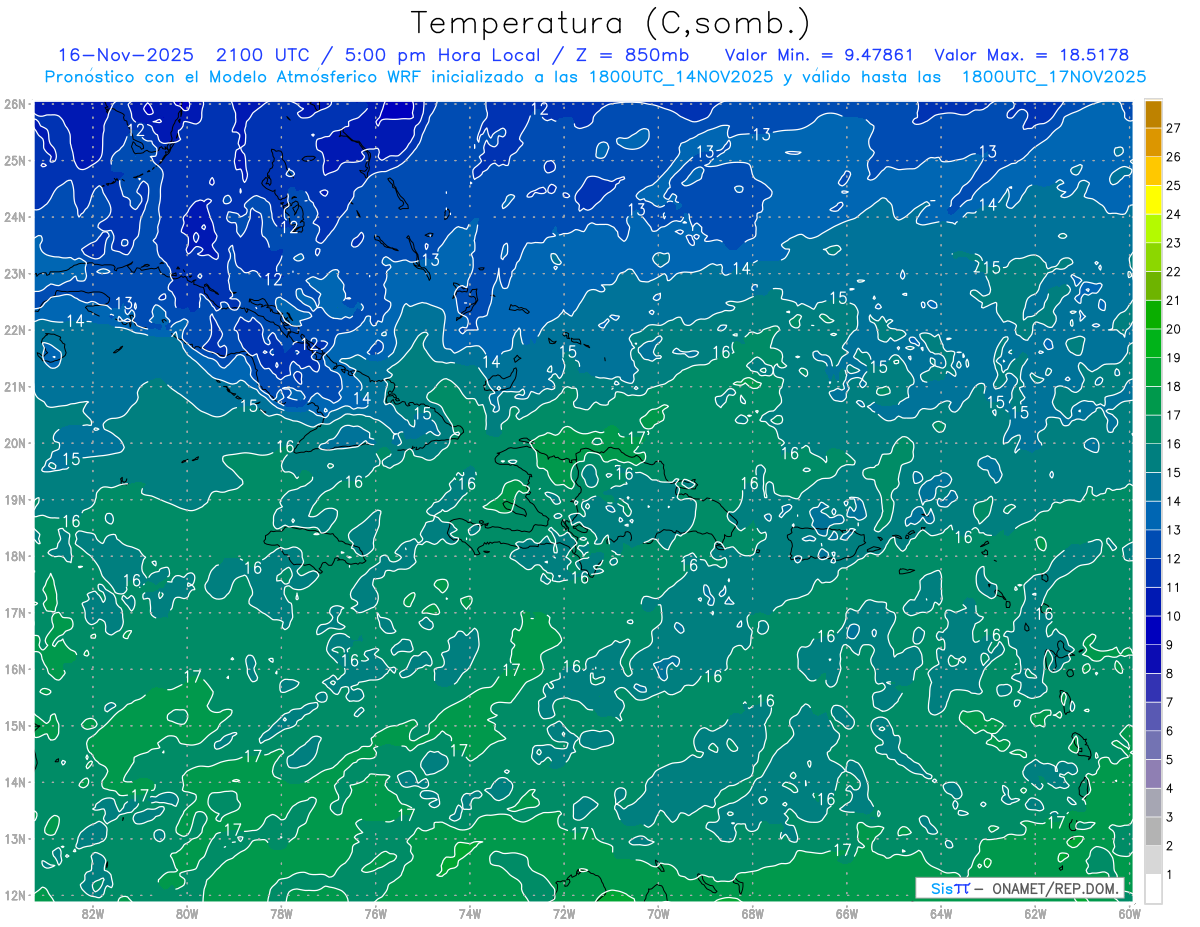This screenshot has height=927, width=1200.
Task: Click the '13N' latitude axis label
Action: point(14,839)
